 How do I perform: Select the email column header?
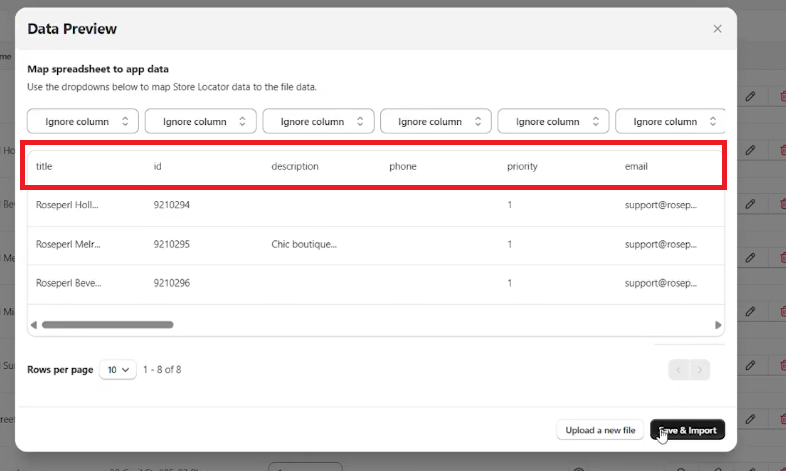click(x=636, y=166)
